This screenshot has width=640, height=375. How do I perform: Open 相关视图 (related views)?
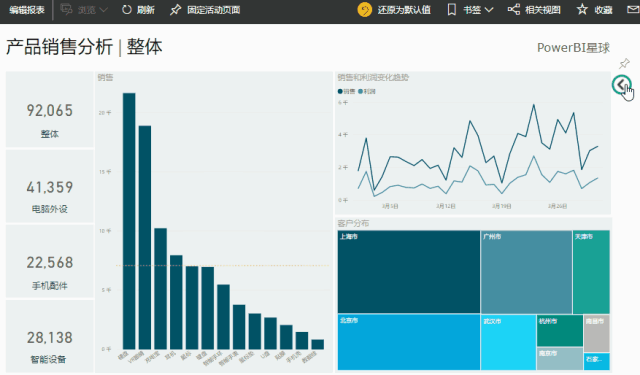pos(534,10)
